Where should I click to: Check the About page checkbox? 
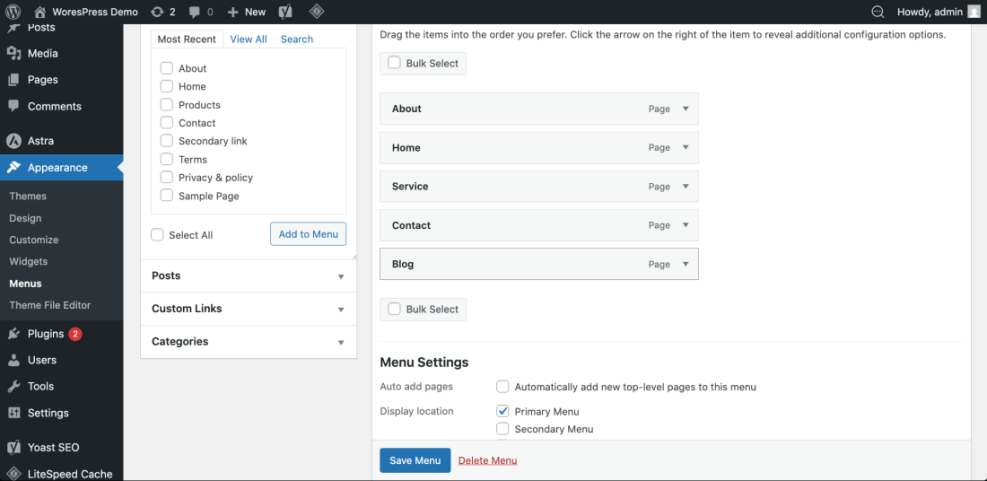pos(166,68)
